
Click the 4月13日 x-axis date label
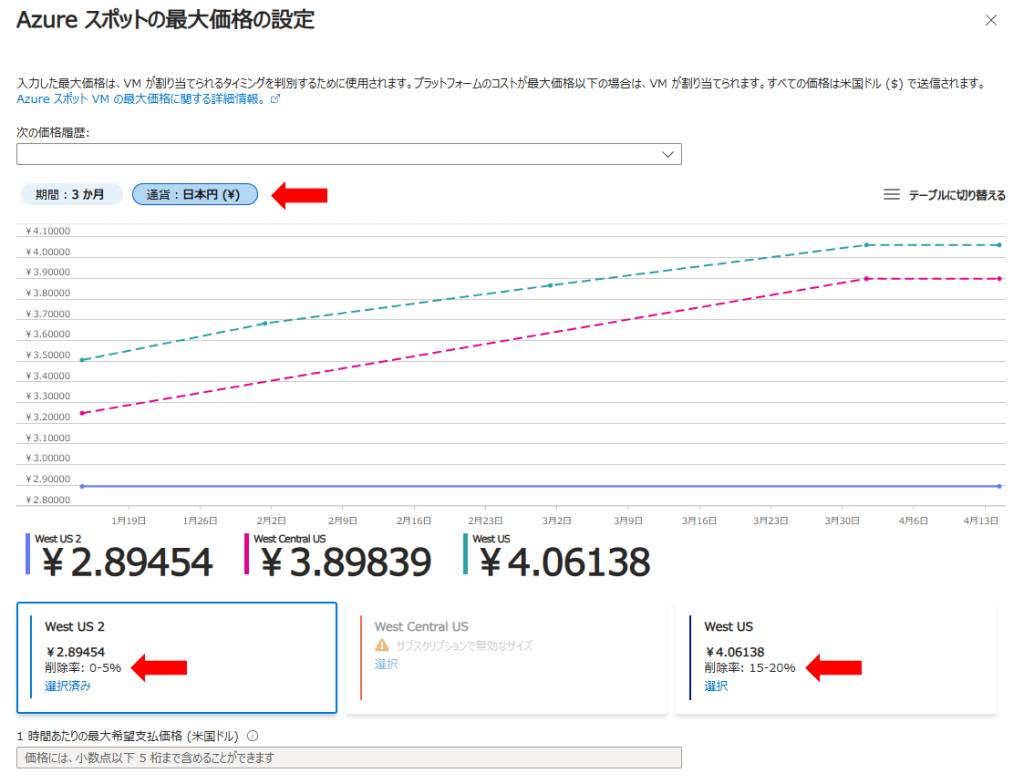click(981, 521)
